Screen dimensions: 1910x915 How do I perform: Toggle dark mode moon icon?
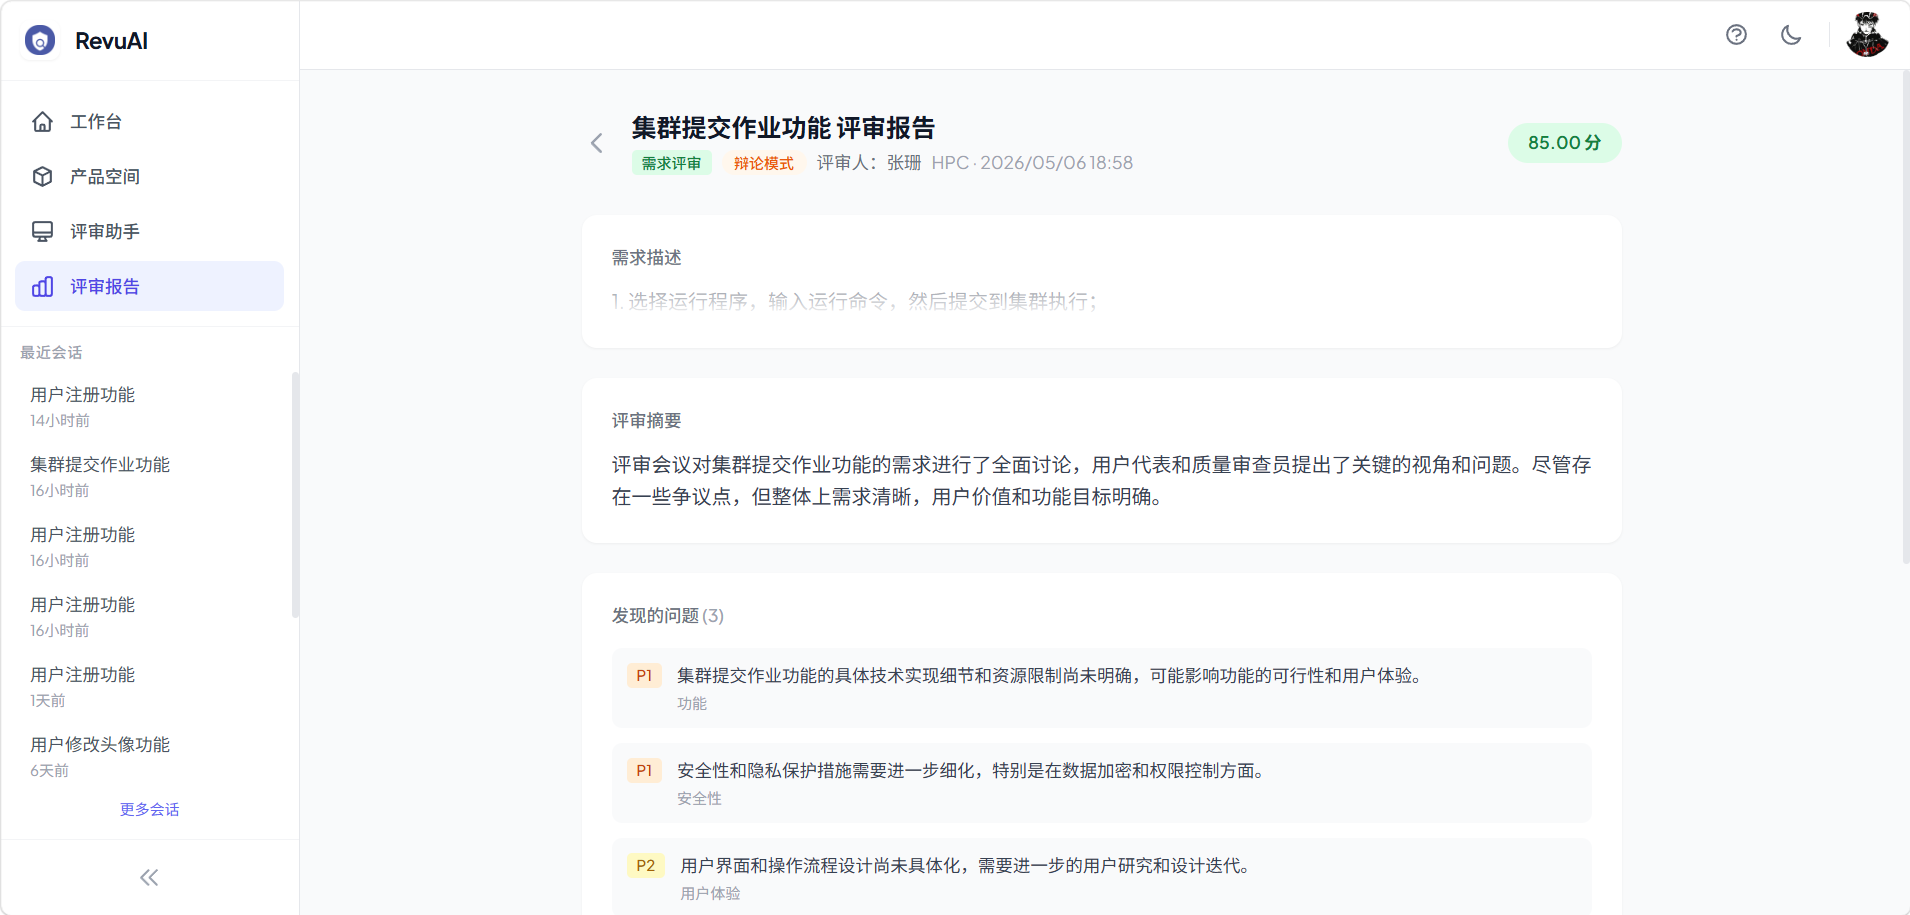click(x=1791, y=35)
